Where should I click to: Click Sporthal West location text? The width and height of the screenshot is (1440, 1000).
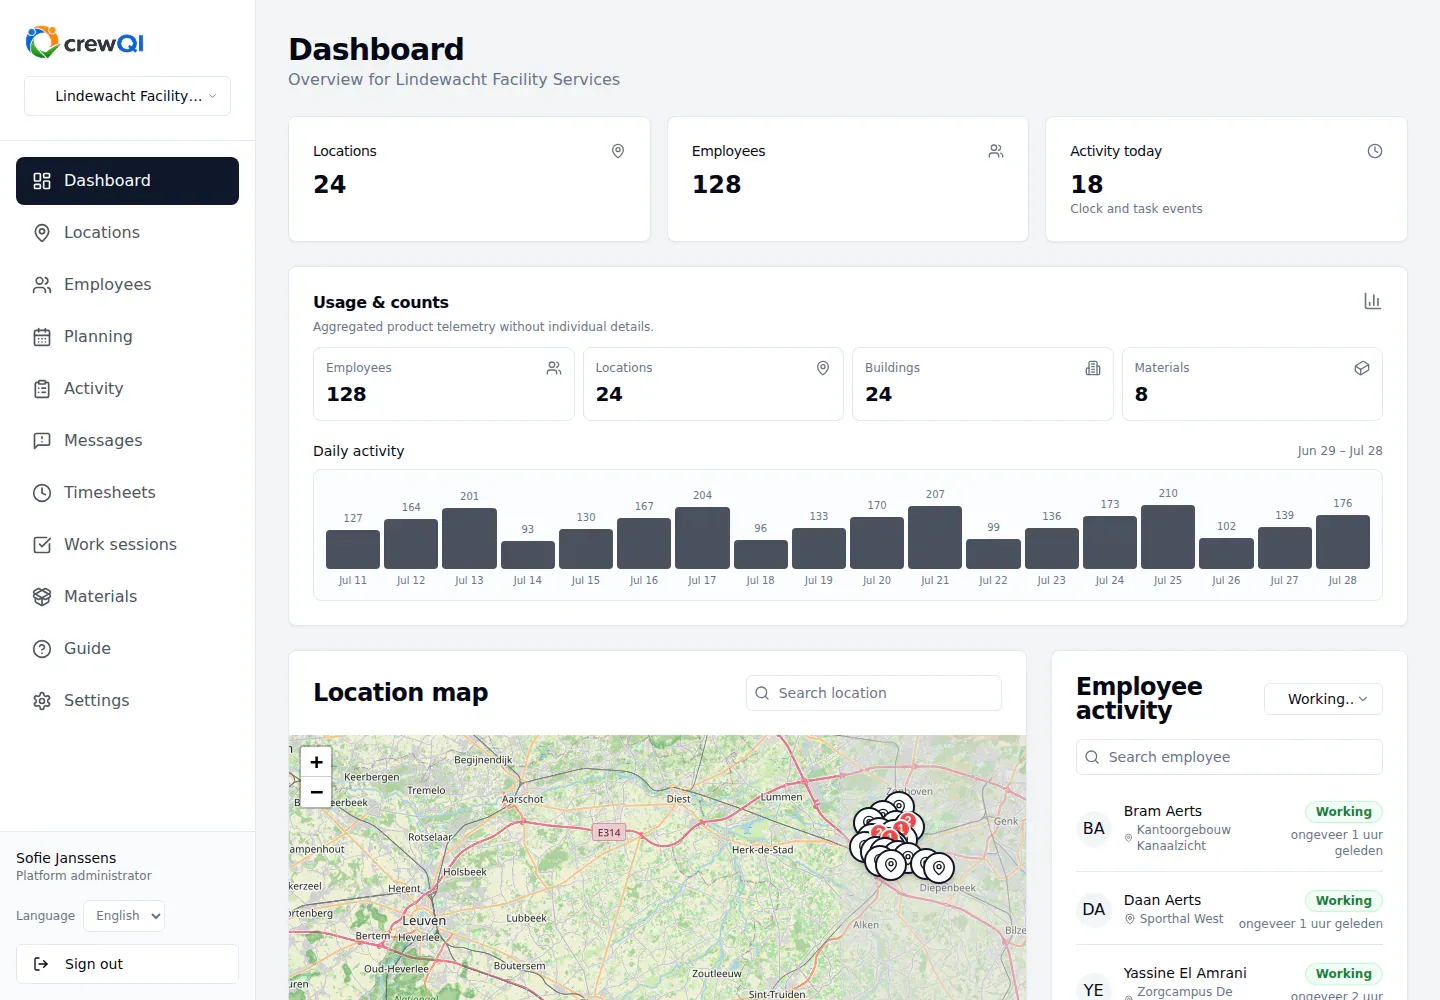pos(1181,919)
